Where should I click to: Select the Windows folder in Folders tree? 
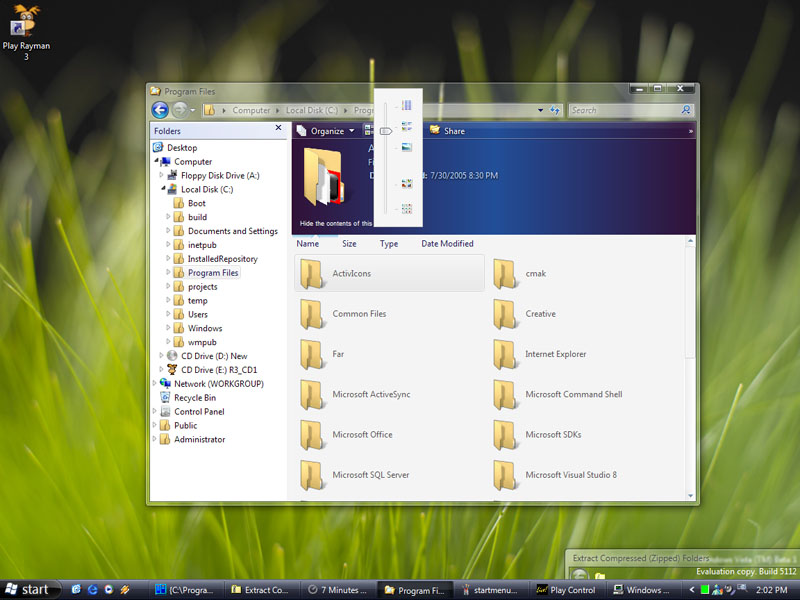(205, 328)
